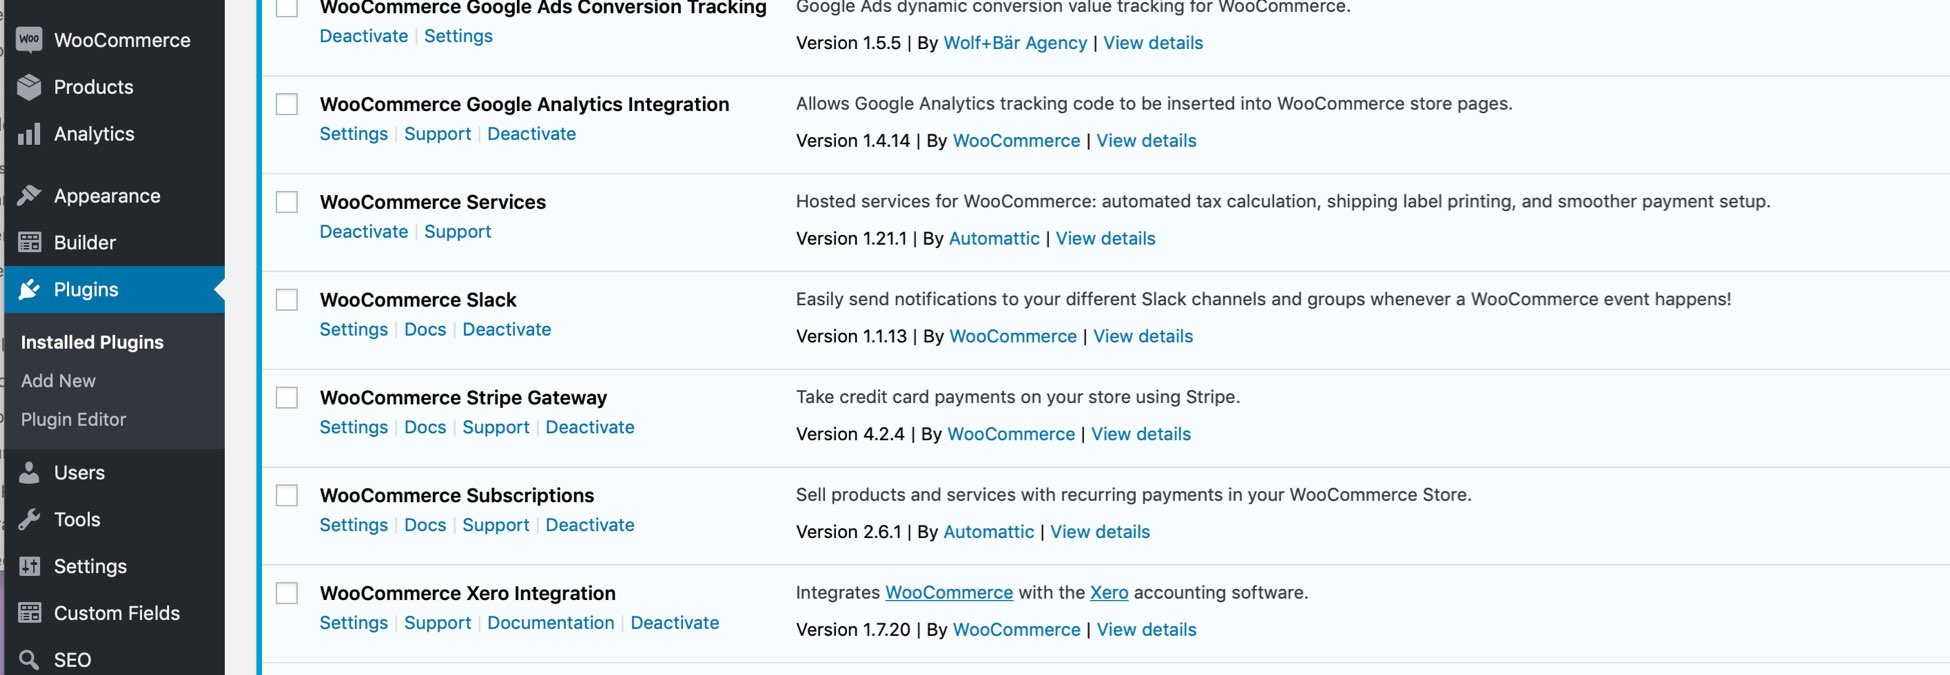Screen dimensions: 1950x675
Task: Tick the WooCommerce Slack checkbox
Action: 287,300
